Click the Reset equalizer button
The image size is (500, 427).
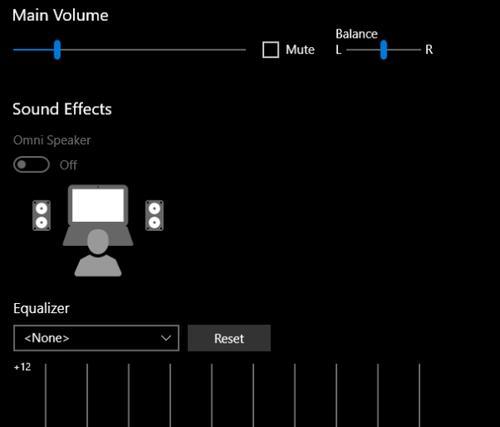229,338
